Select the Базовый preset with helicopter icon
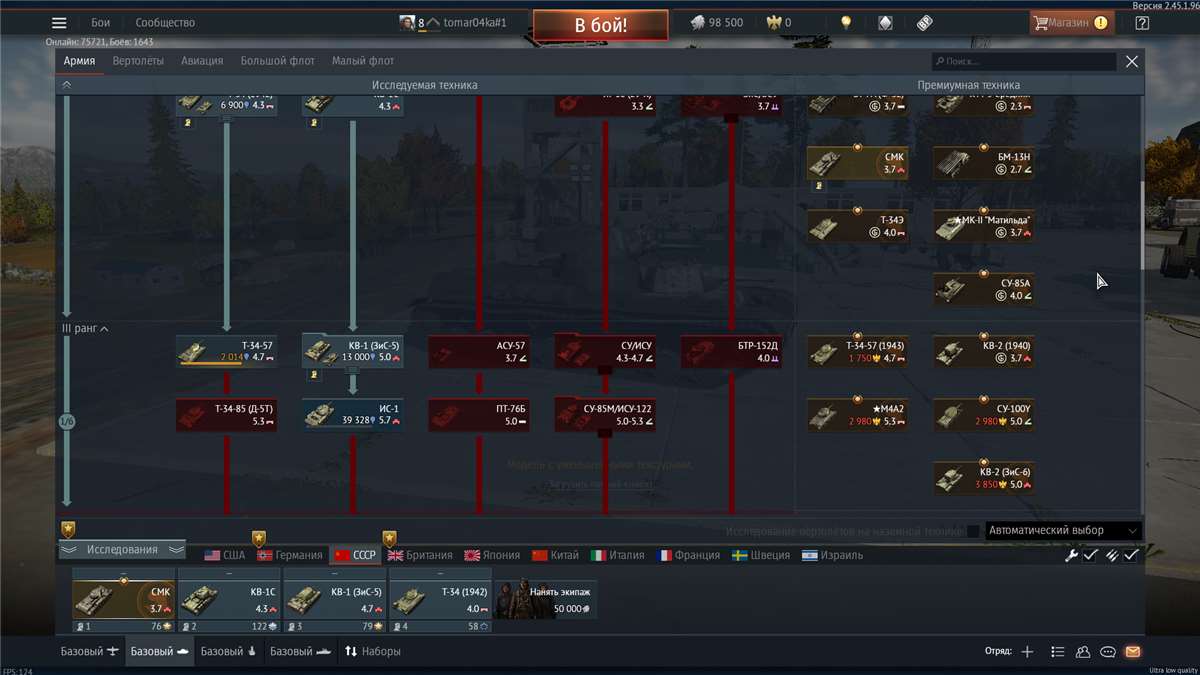Viewport: 1200px width, 675px height. [x=228, y=651]
